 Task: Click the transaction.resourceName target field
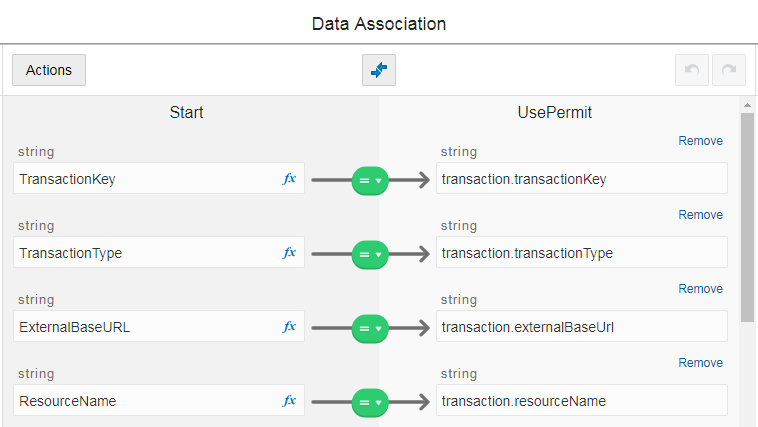tap(581, 401)
